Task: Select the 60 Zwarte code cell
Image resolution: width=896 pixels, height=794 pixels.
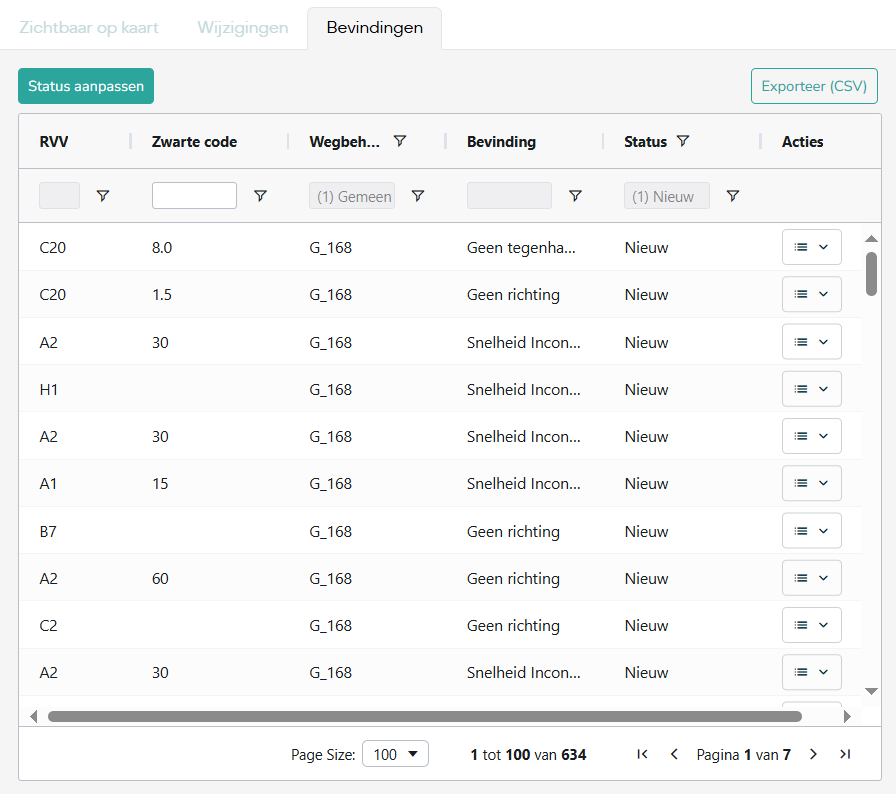Action: point(160,579)
